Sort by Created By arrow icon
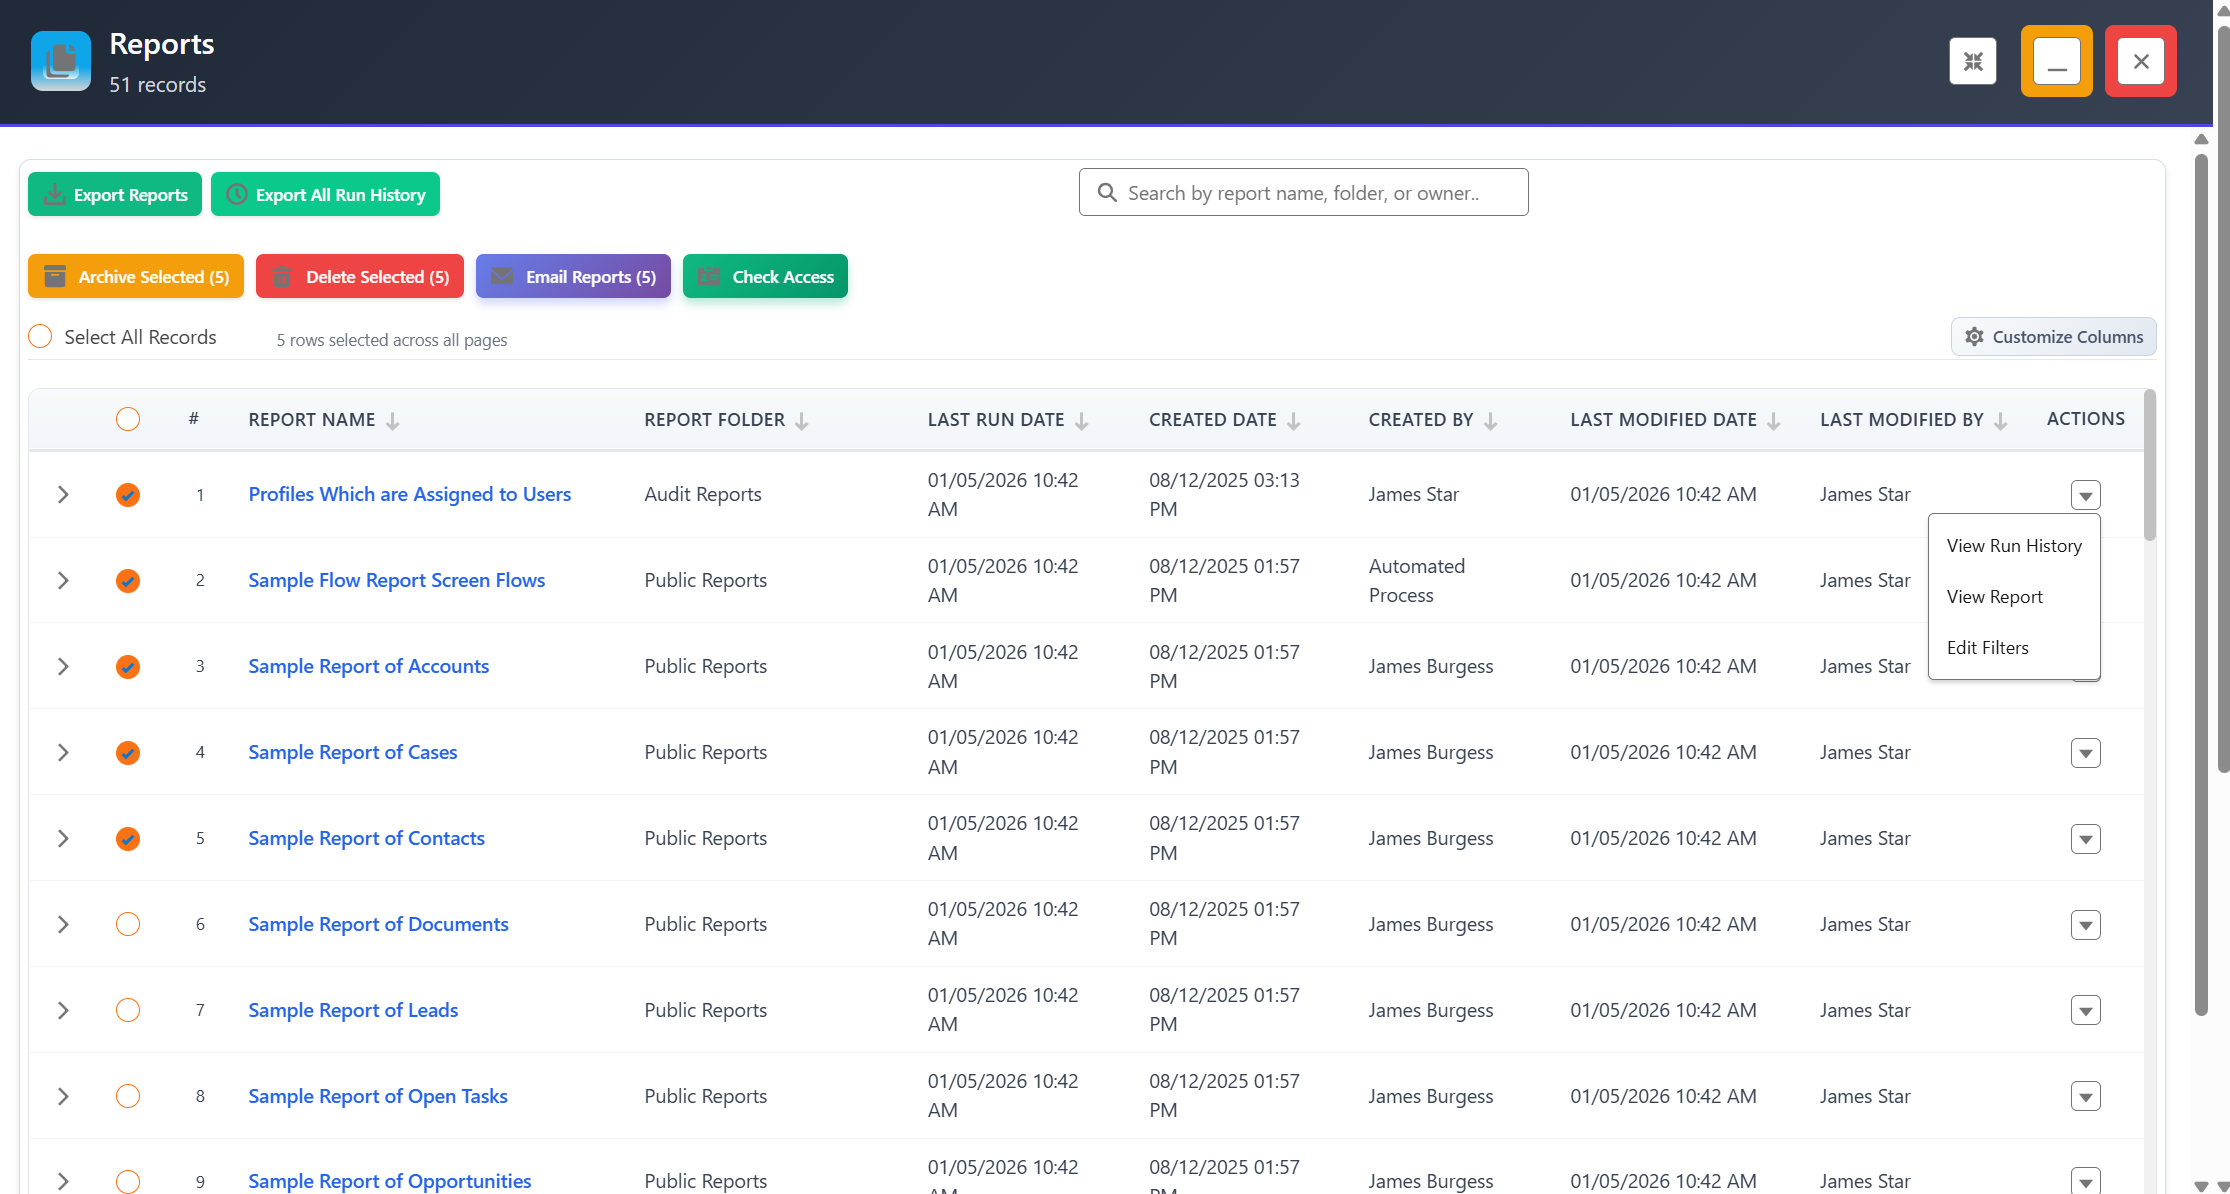 (x=1491, y=421)
